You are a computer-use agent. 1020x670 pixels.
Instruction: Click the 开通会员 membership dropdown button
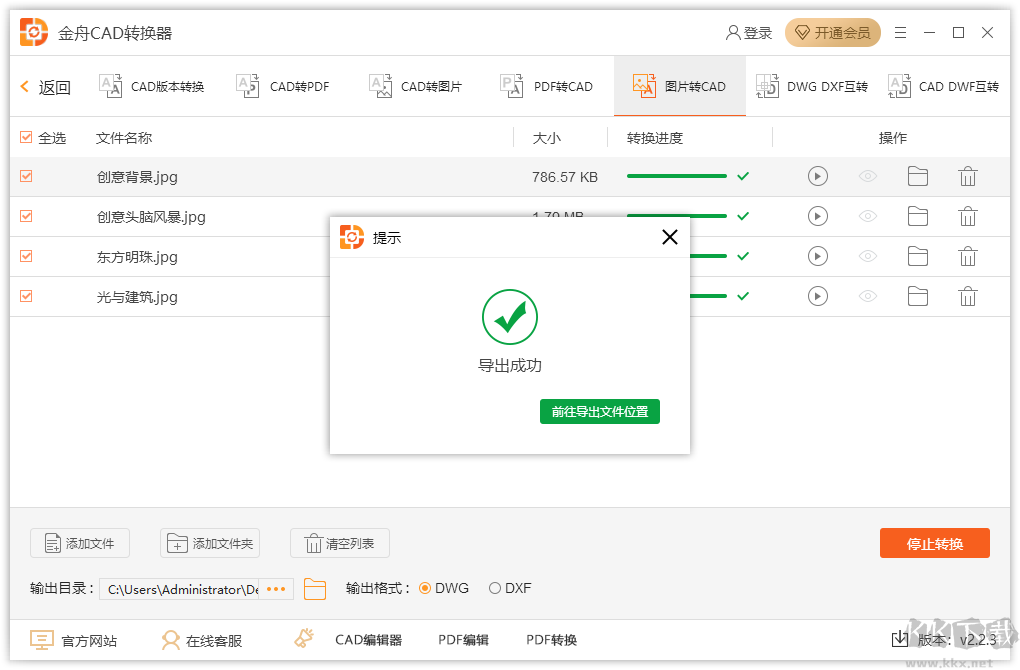[x=833, y=32]
